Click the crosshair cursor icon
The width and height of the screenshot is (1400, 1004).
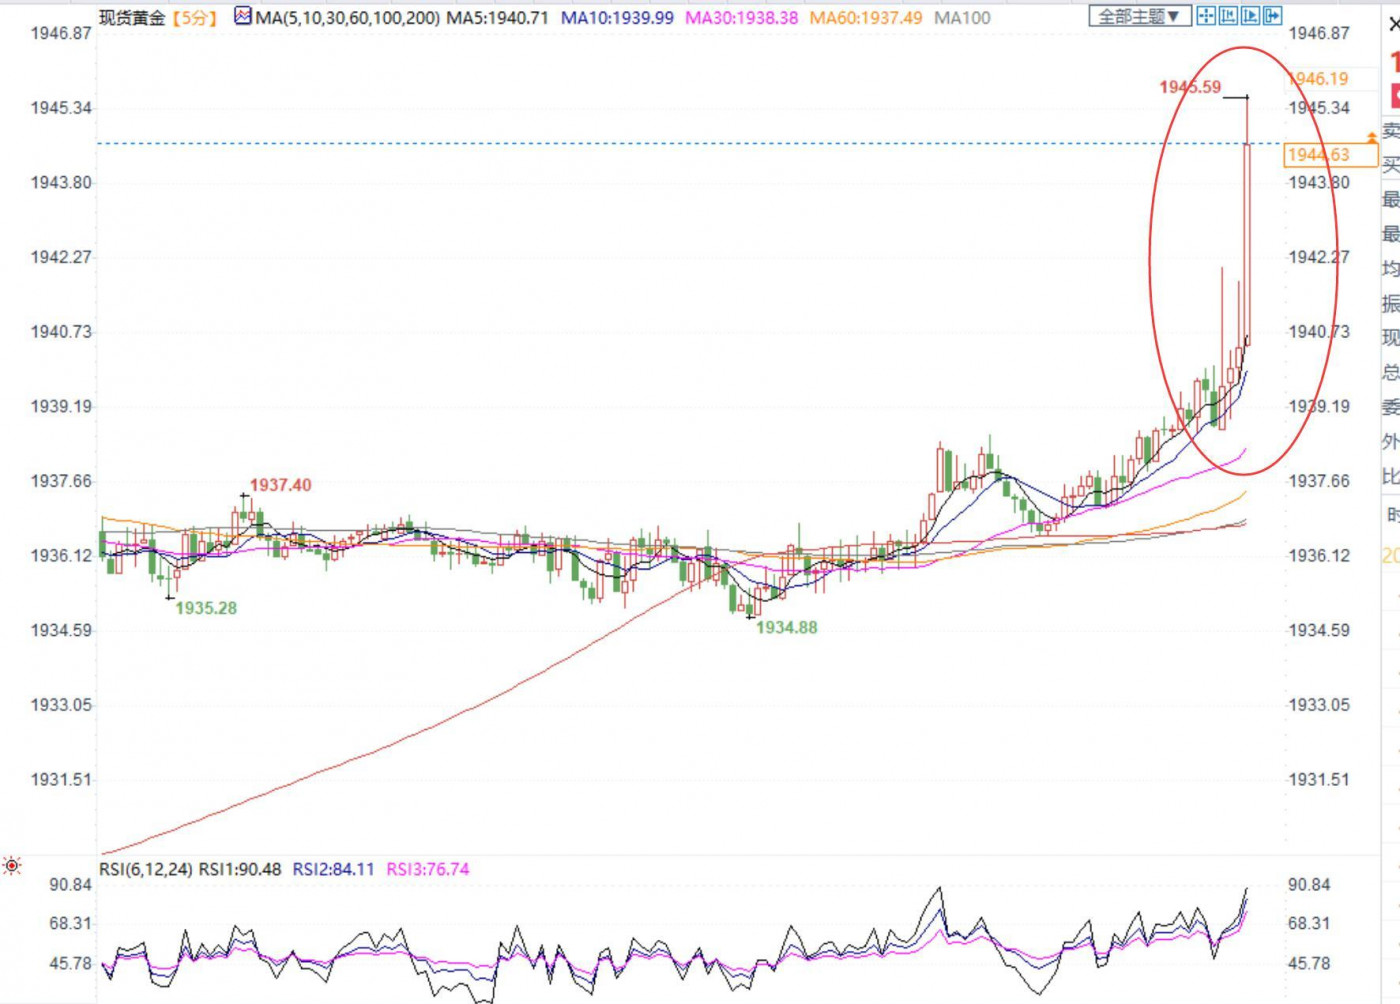tap(1206, 16)
